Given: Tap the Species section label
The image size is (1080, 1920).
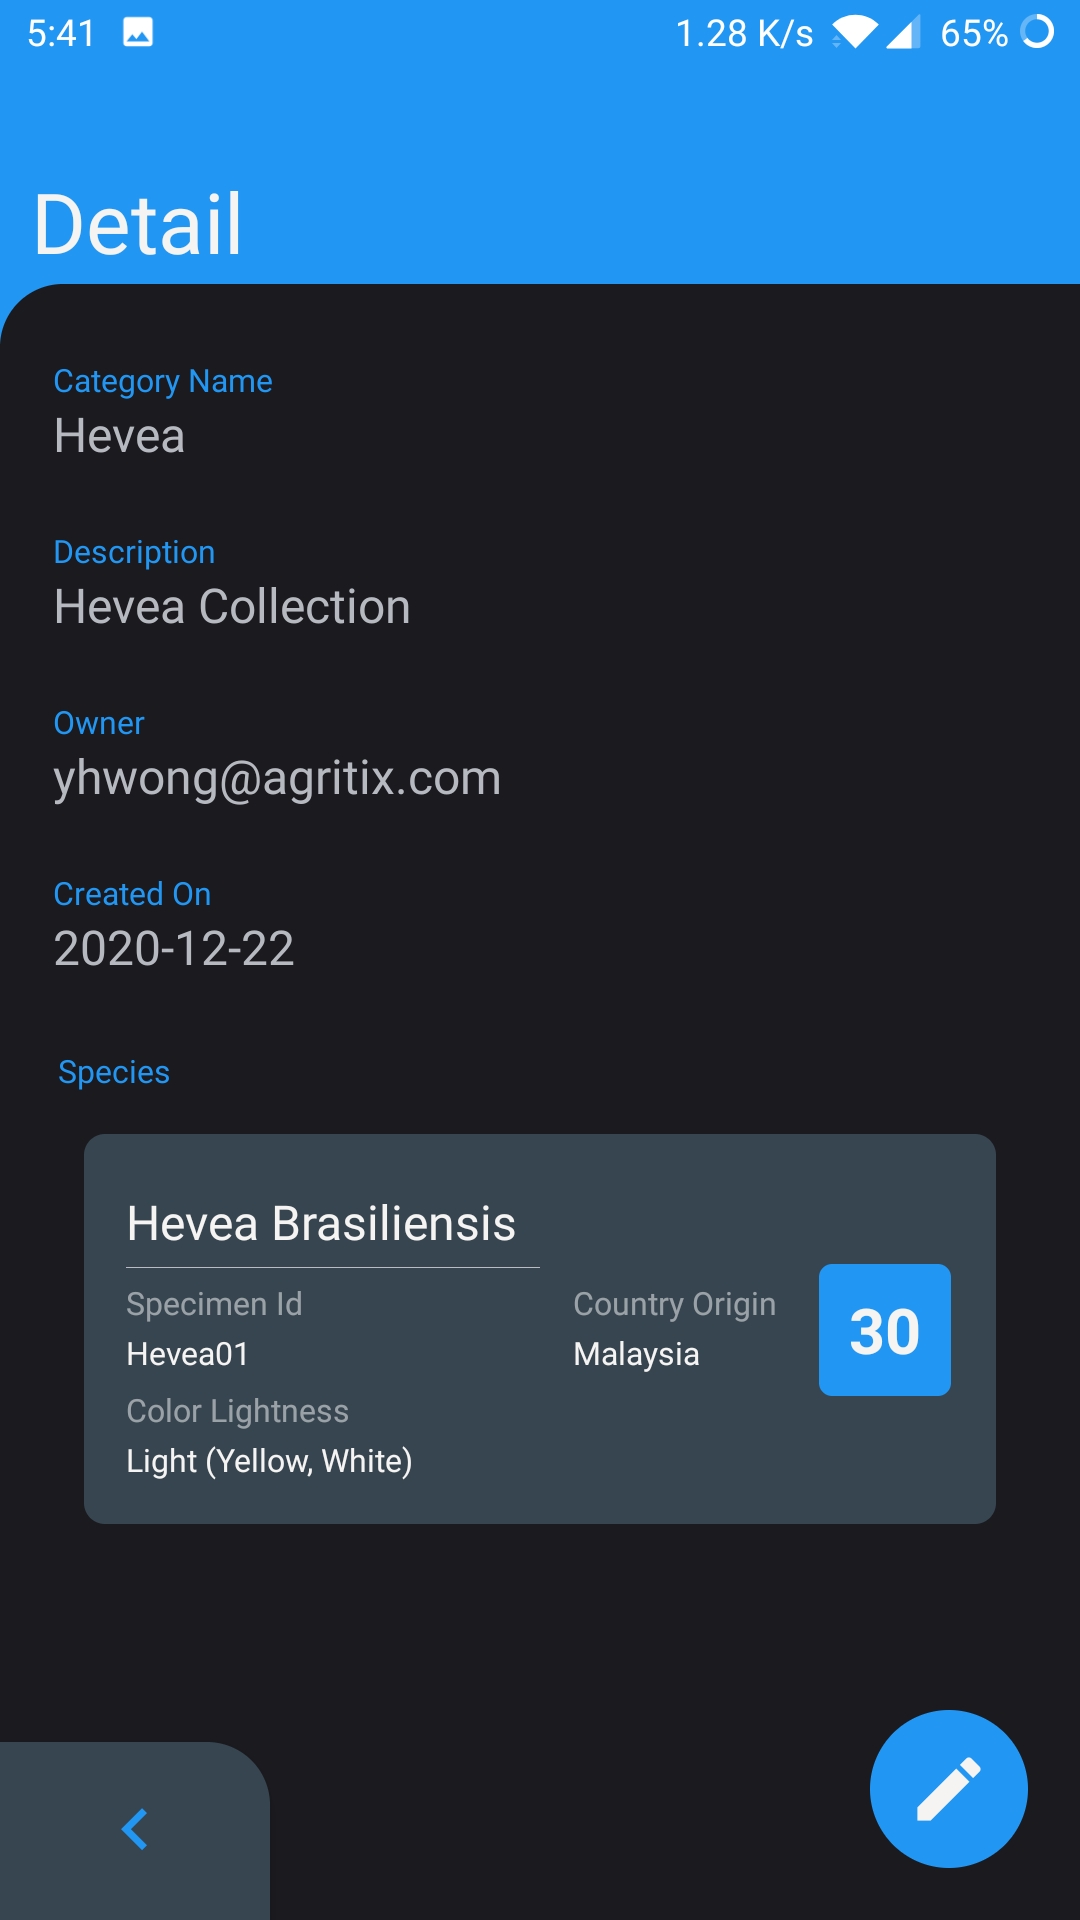Looking at the screenshot, I should 114,1072.
